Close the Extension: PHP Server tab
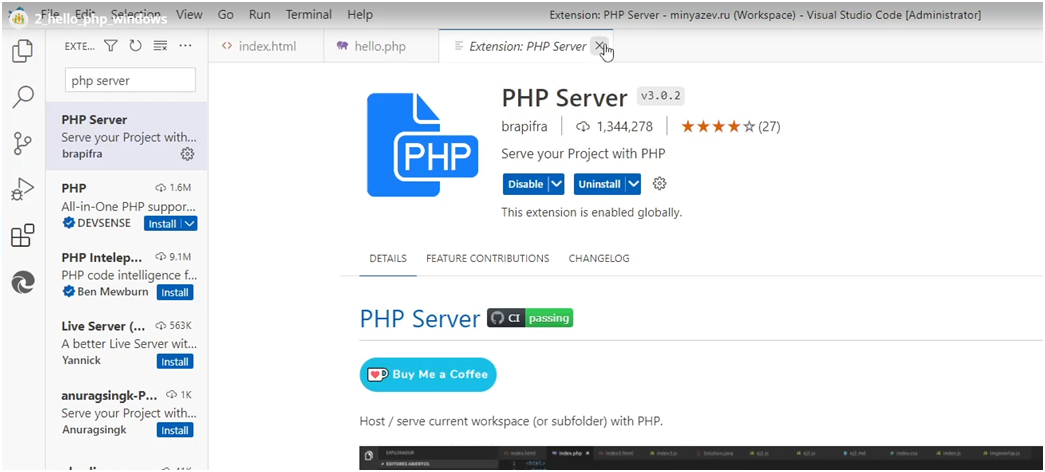 (x=599, y=45)
